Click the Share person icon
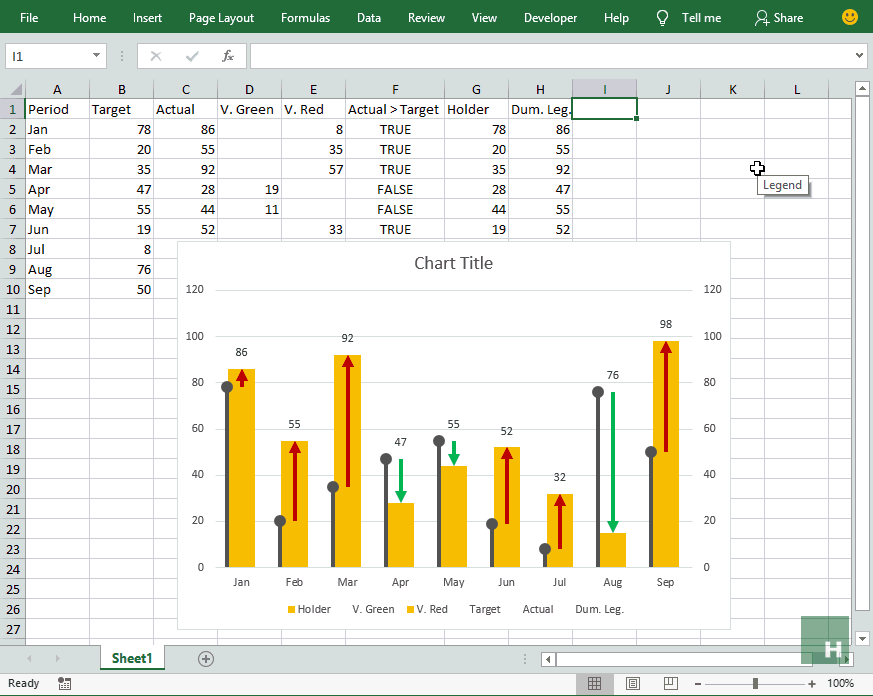873x696 pixels. [761, 18]
